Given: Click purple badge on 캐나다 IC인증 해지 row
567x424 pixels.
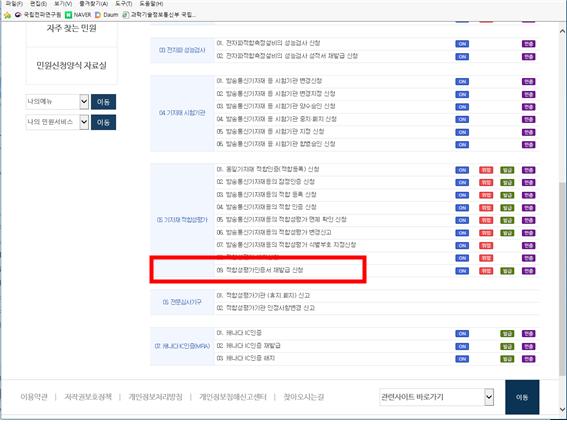Looking at the screenshot, I should coord(528,359).
